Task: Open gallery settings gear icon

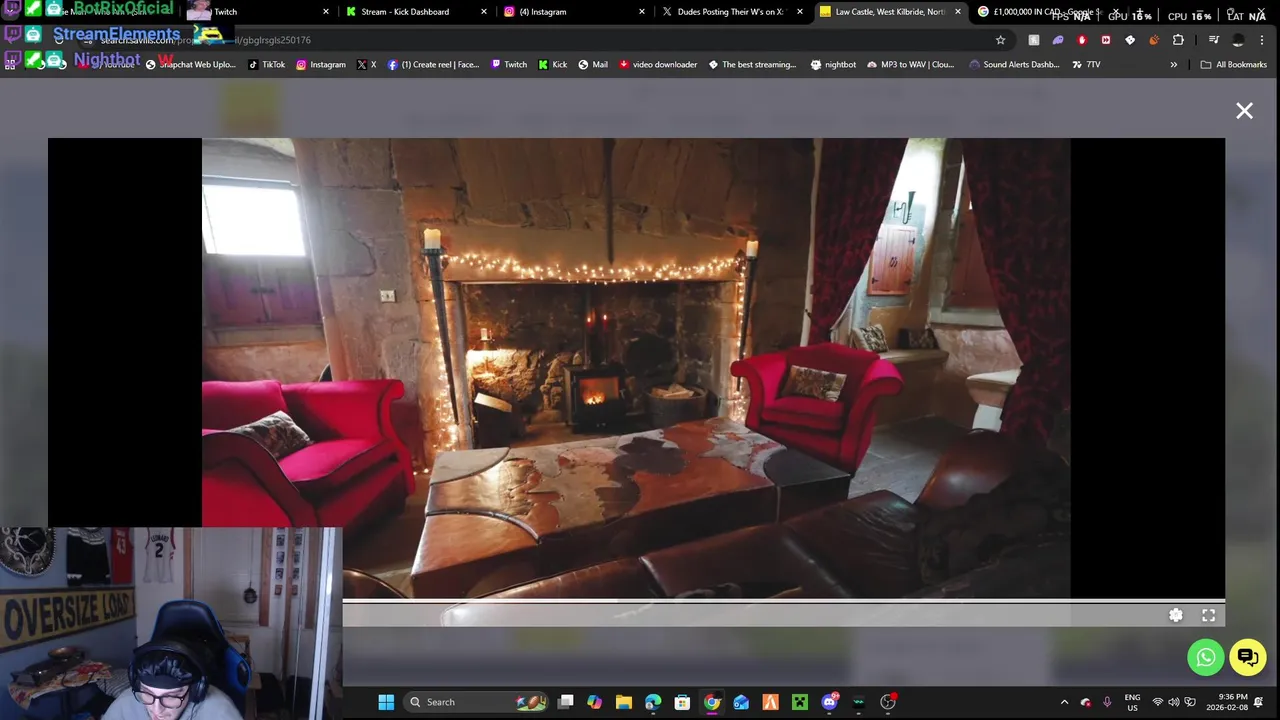Action: [1176, 616]
